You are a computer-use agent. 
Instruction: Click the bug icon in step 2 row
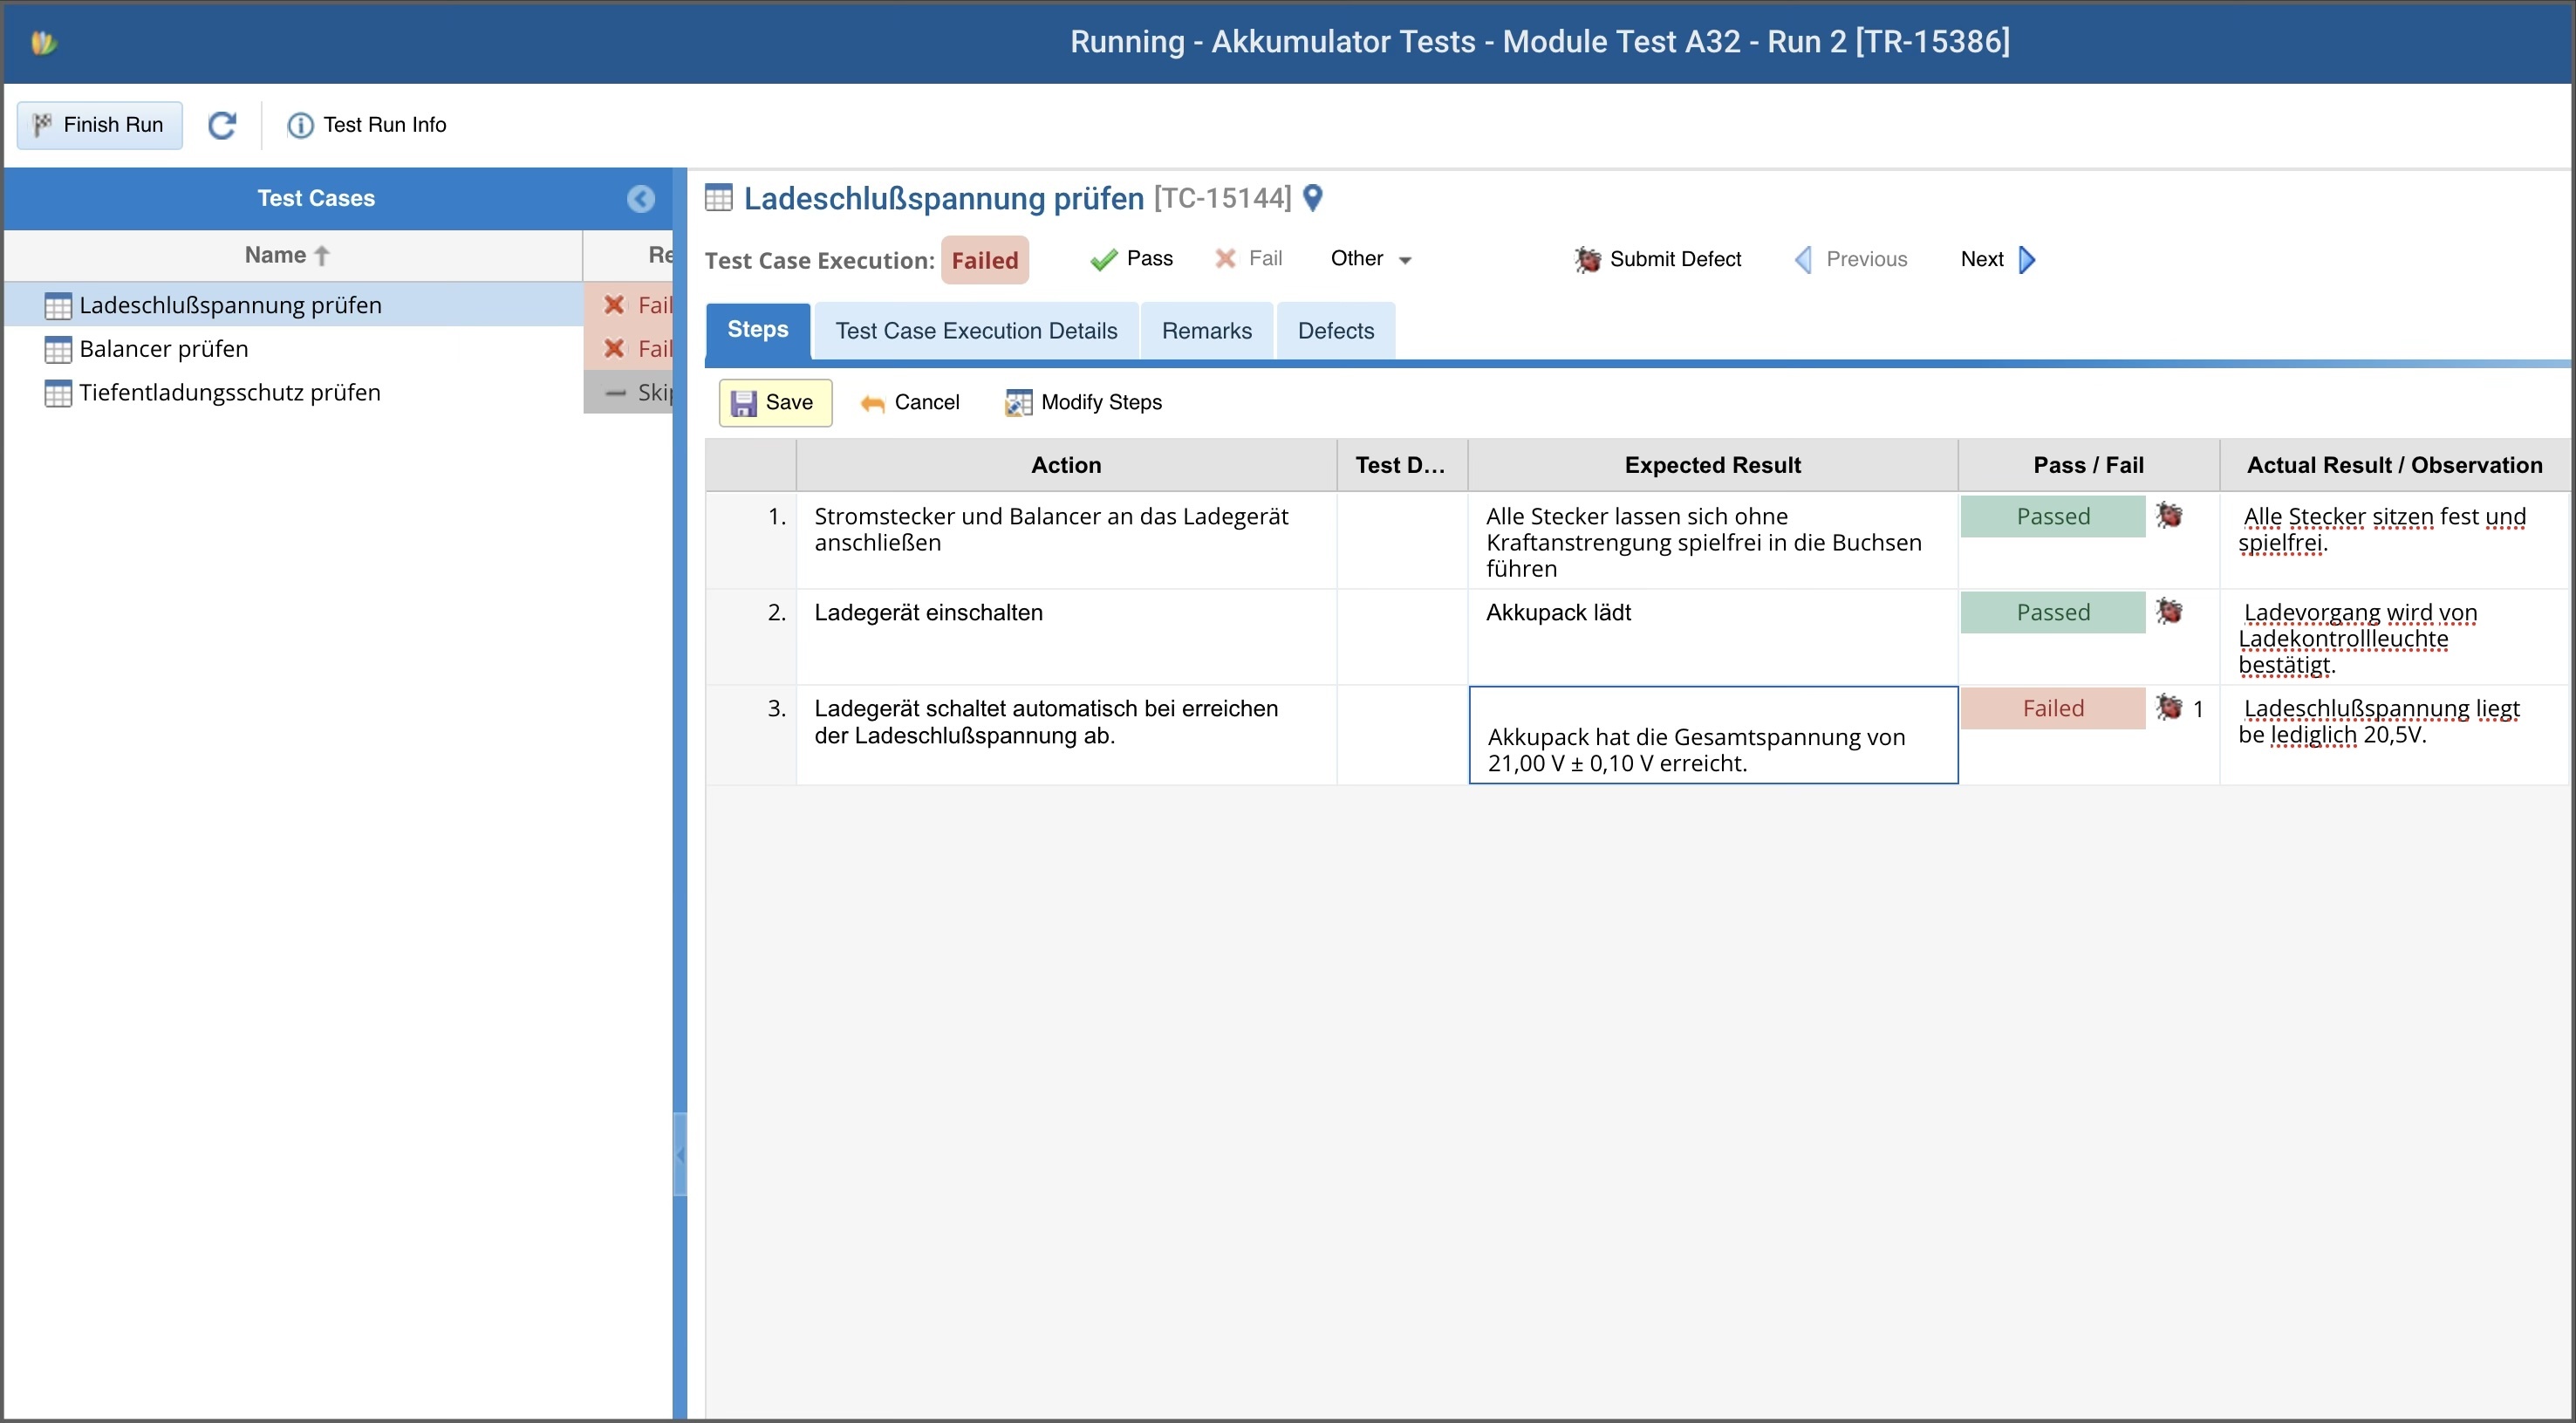pyautogui.click(x=2168, y=612)
